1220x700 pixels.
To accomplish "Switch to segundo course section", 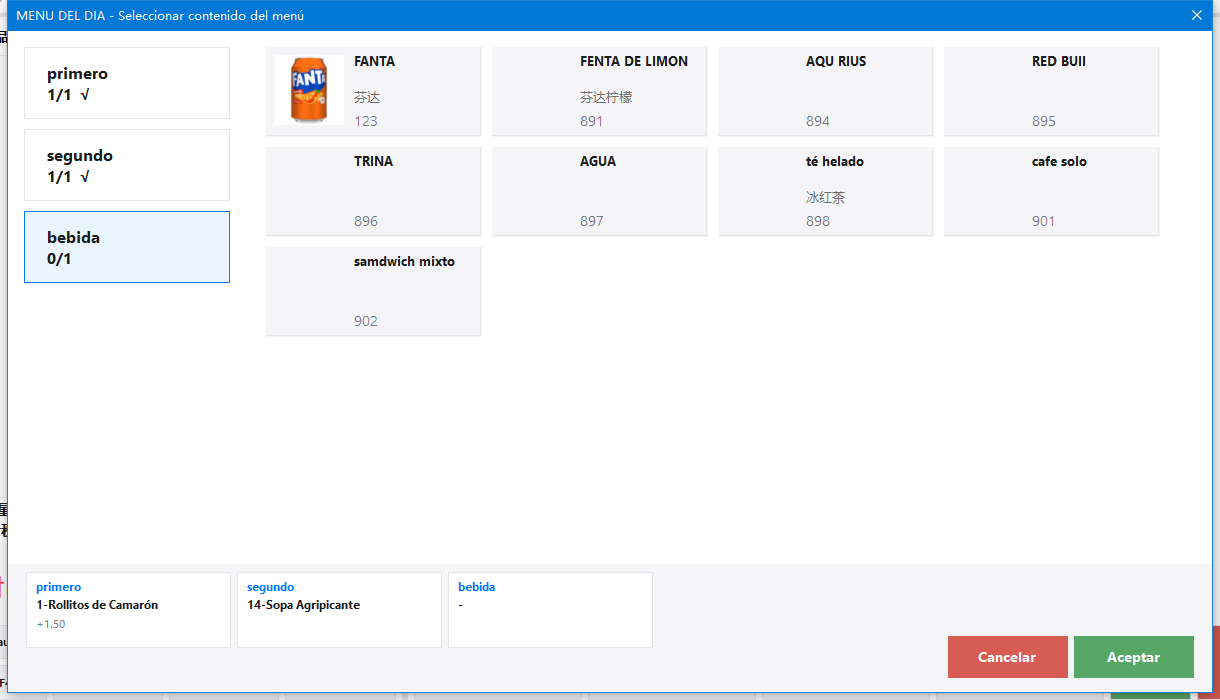I will (x=127, y=165).
